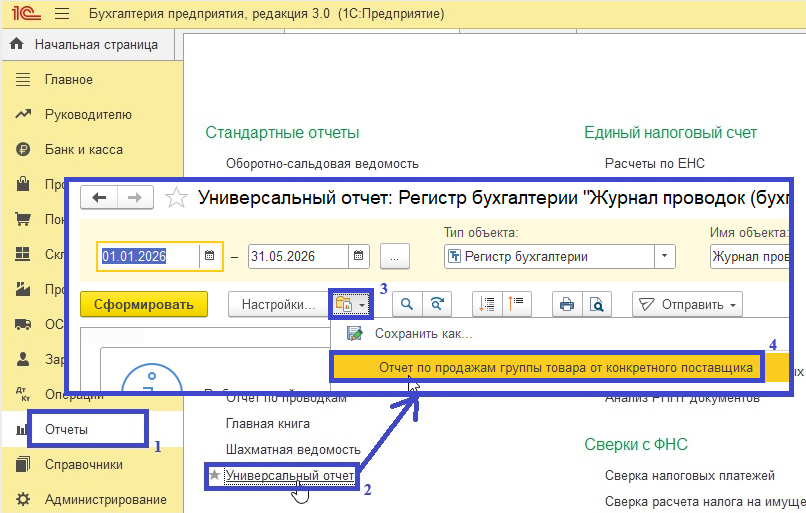Open the Отправить dropdown button
The width and height of the screenshot is (806, 513).
687,304
